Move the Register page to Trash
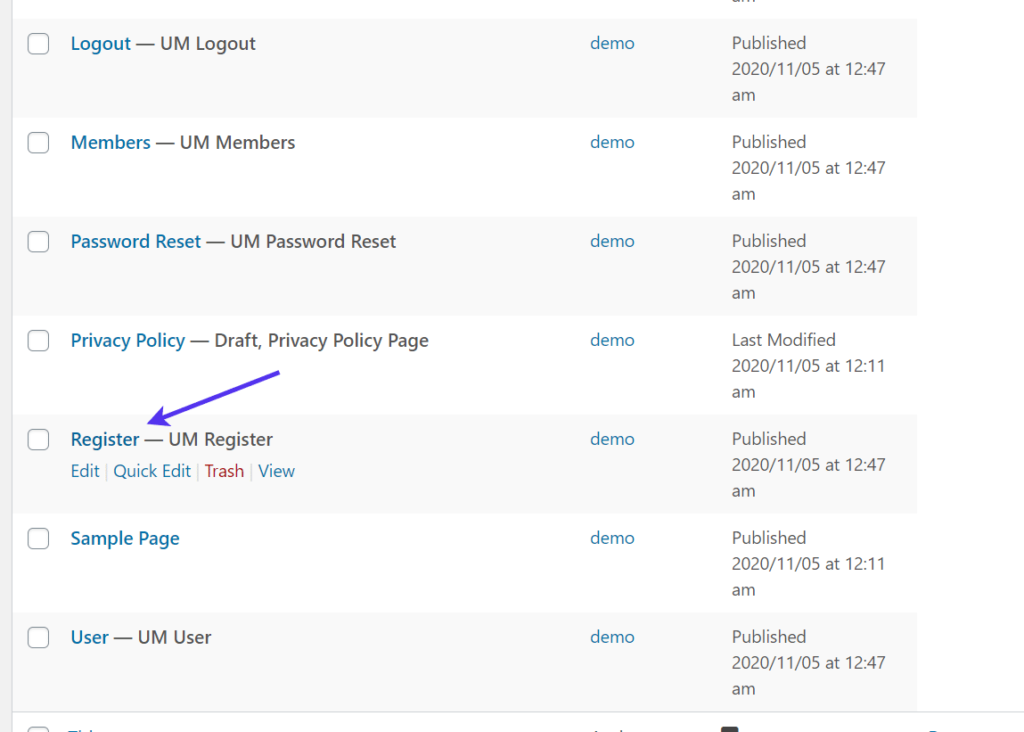 [x=224, y=471]
